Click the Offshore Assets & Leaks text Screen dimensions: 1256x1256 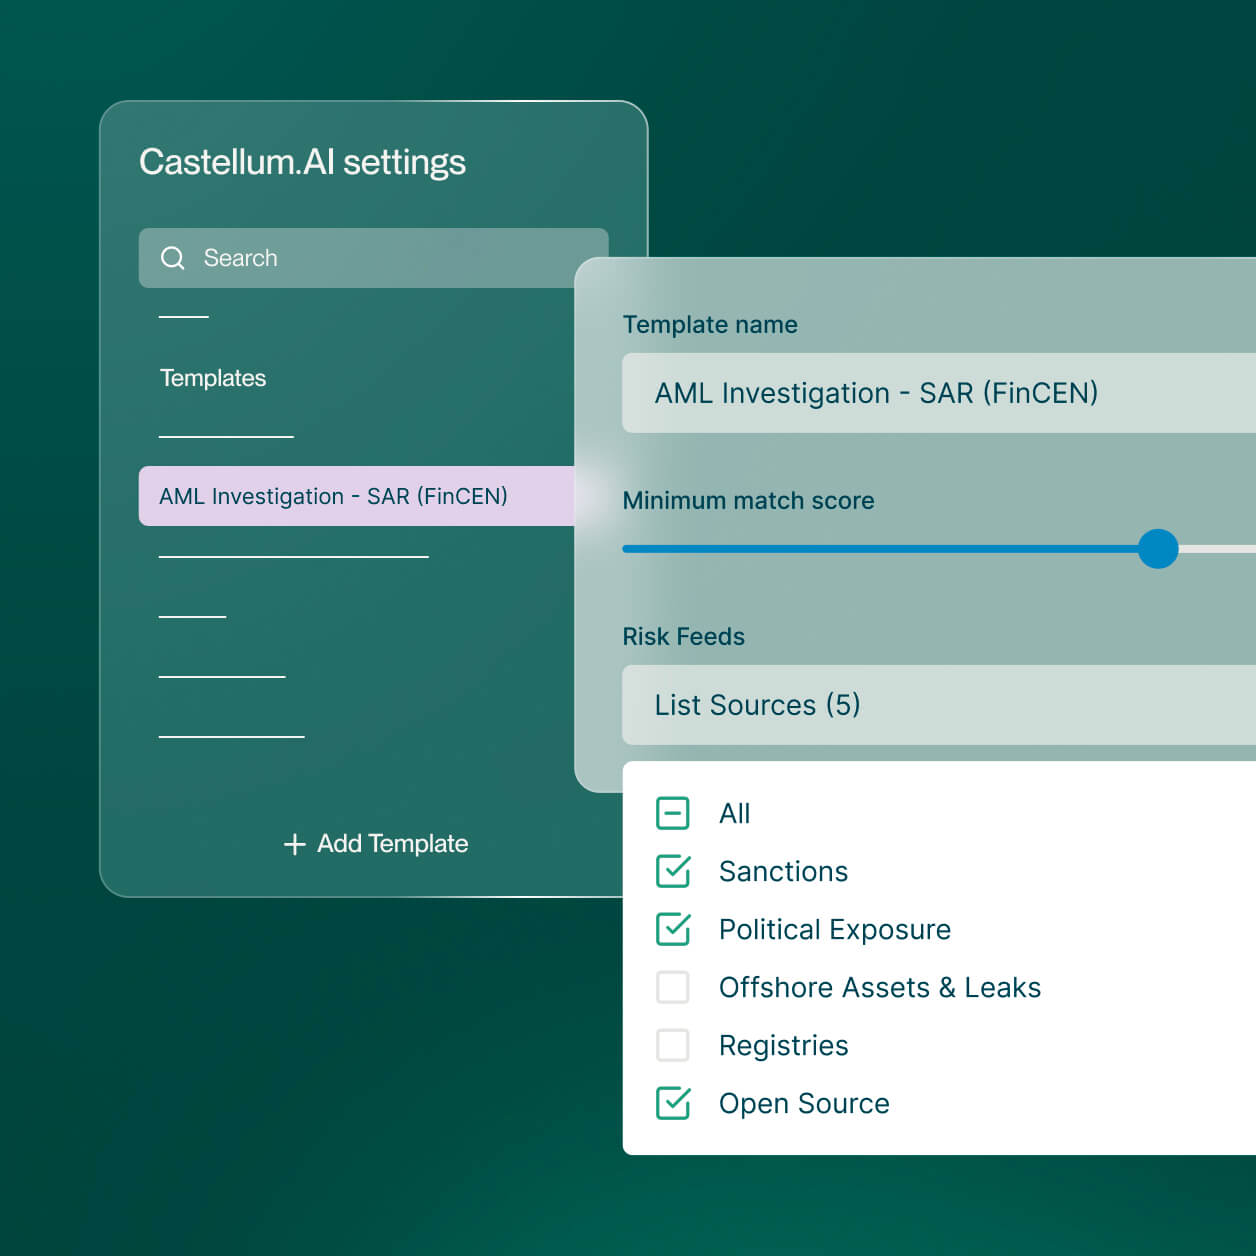[880, 988]
